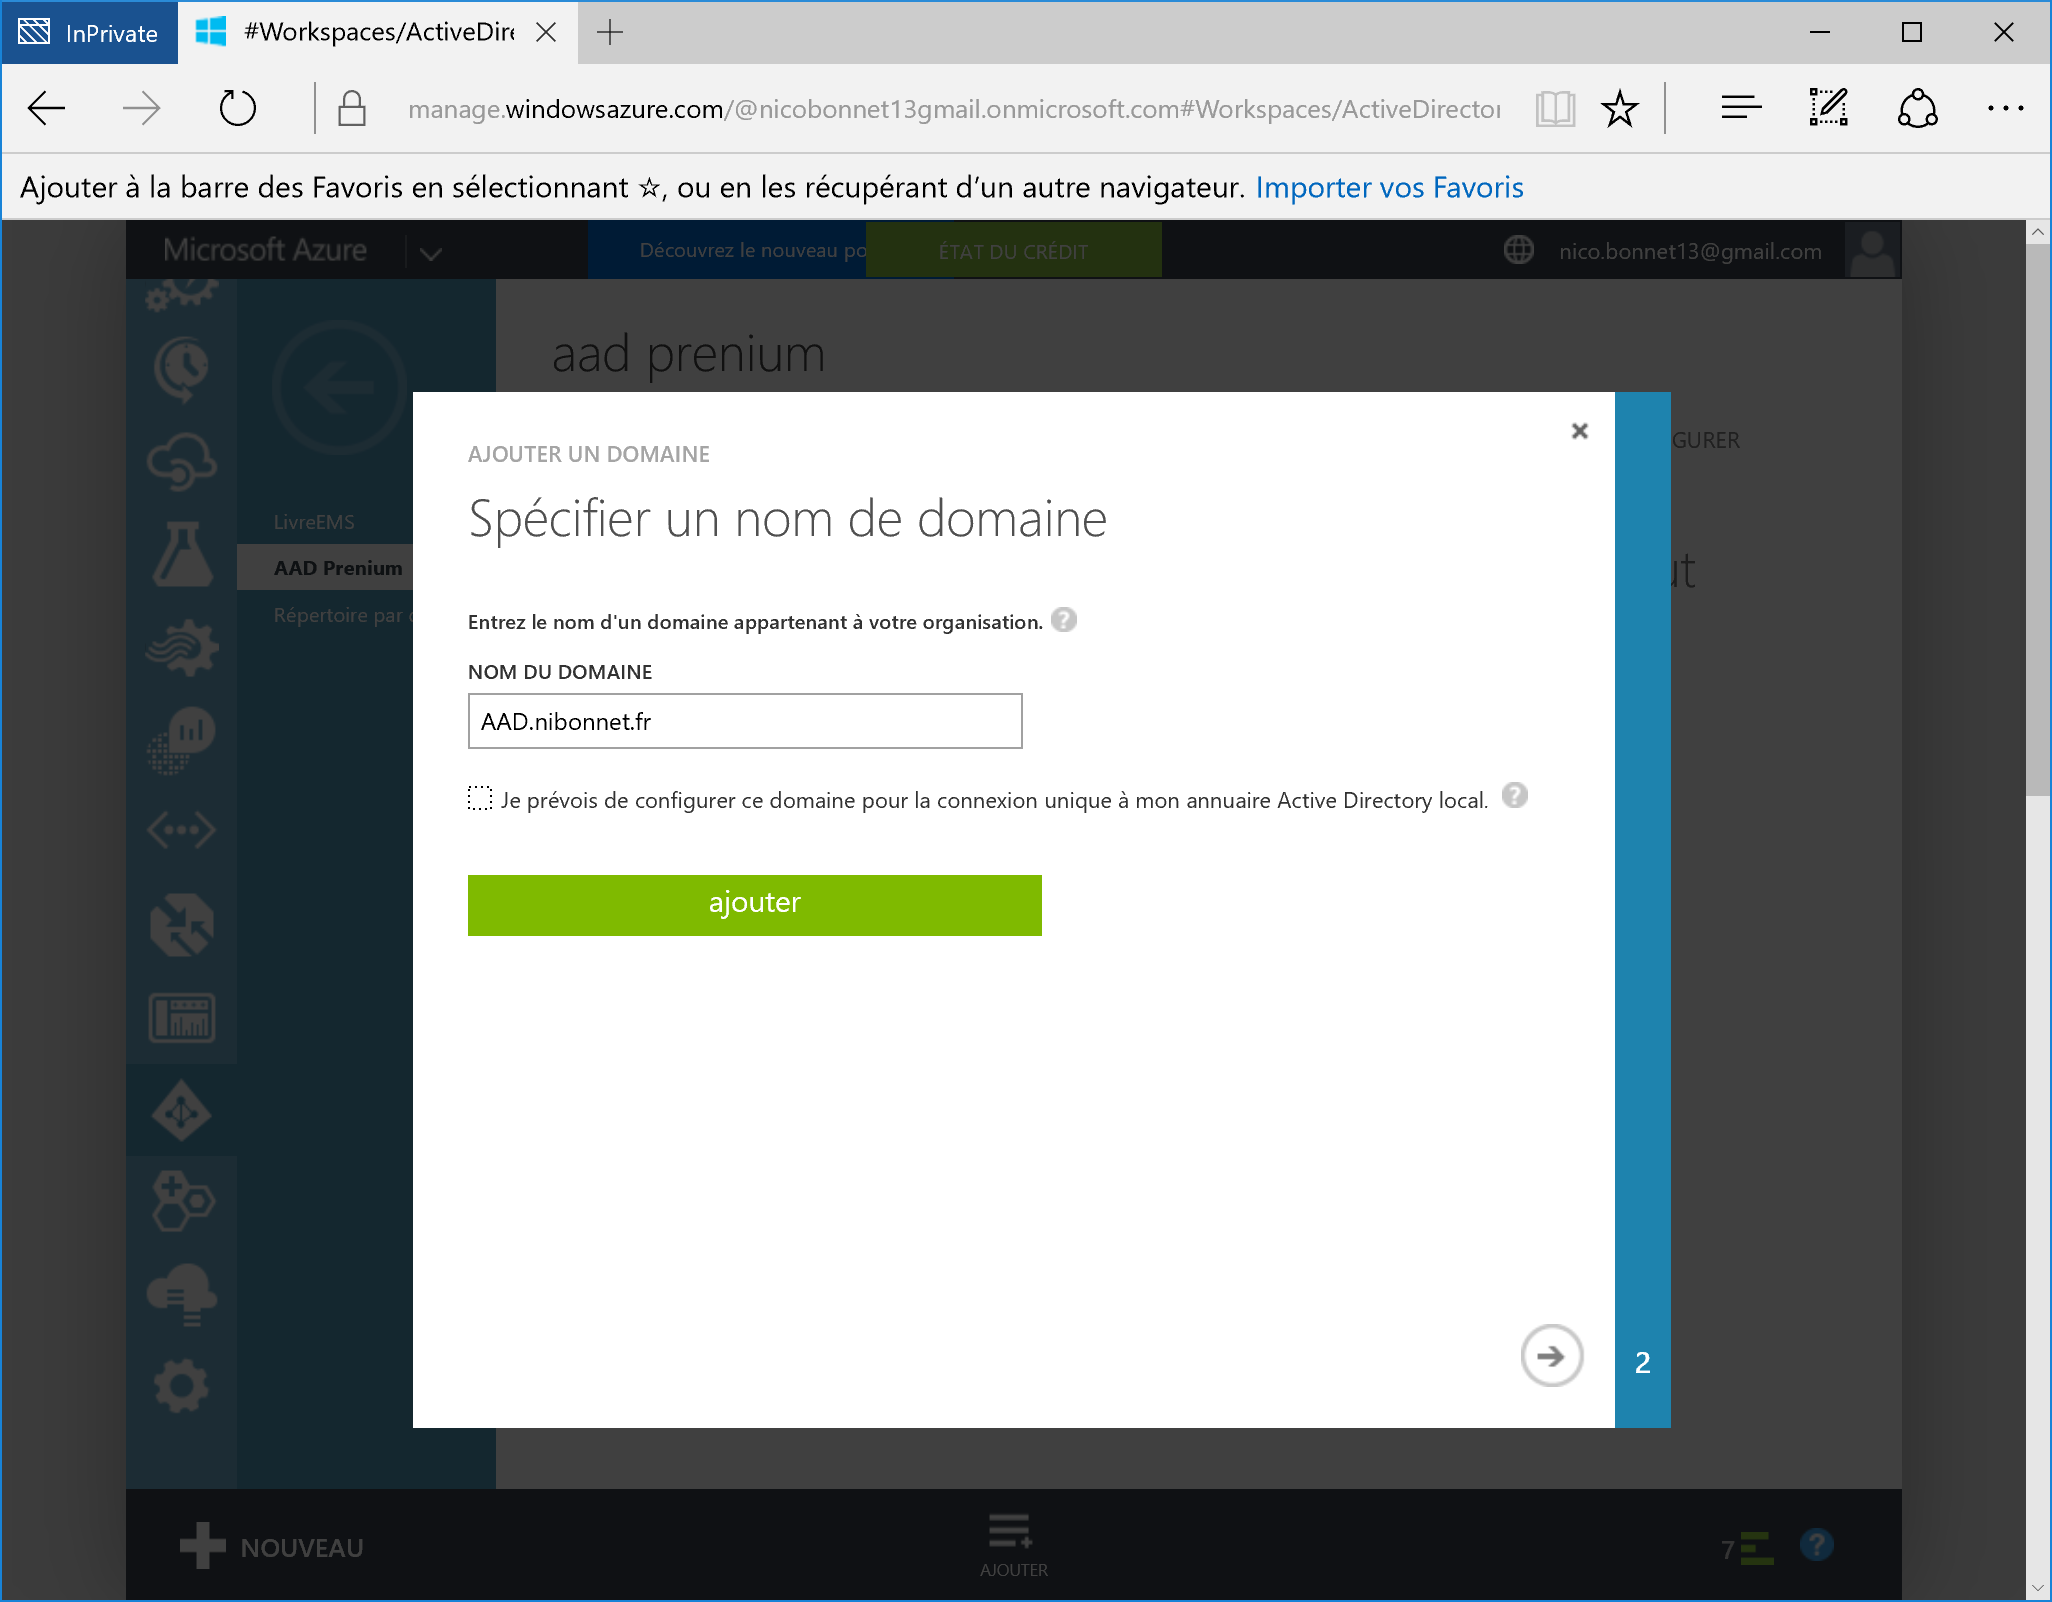Open a new browser tab

(610, 32)
